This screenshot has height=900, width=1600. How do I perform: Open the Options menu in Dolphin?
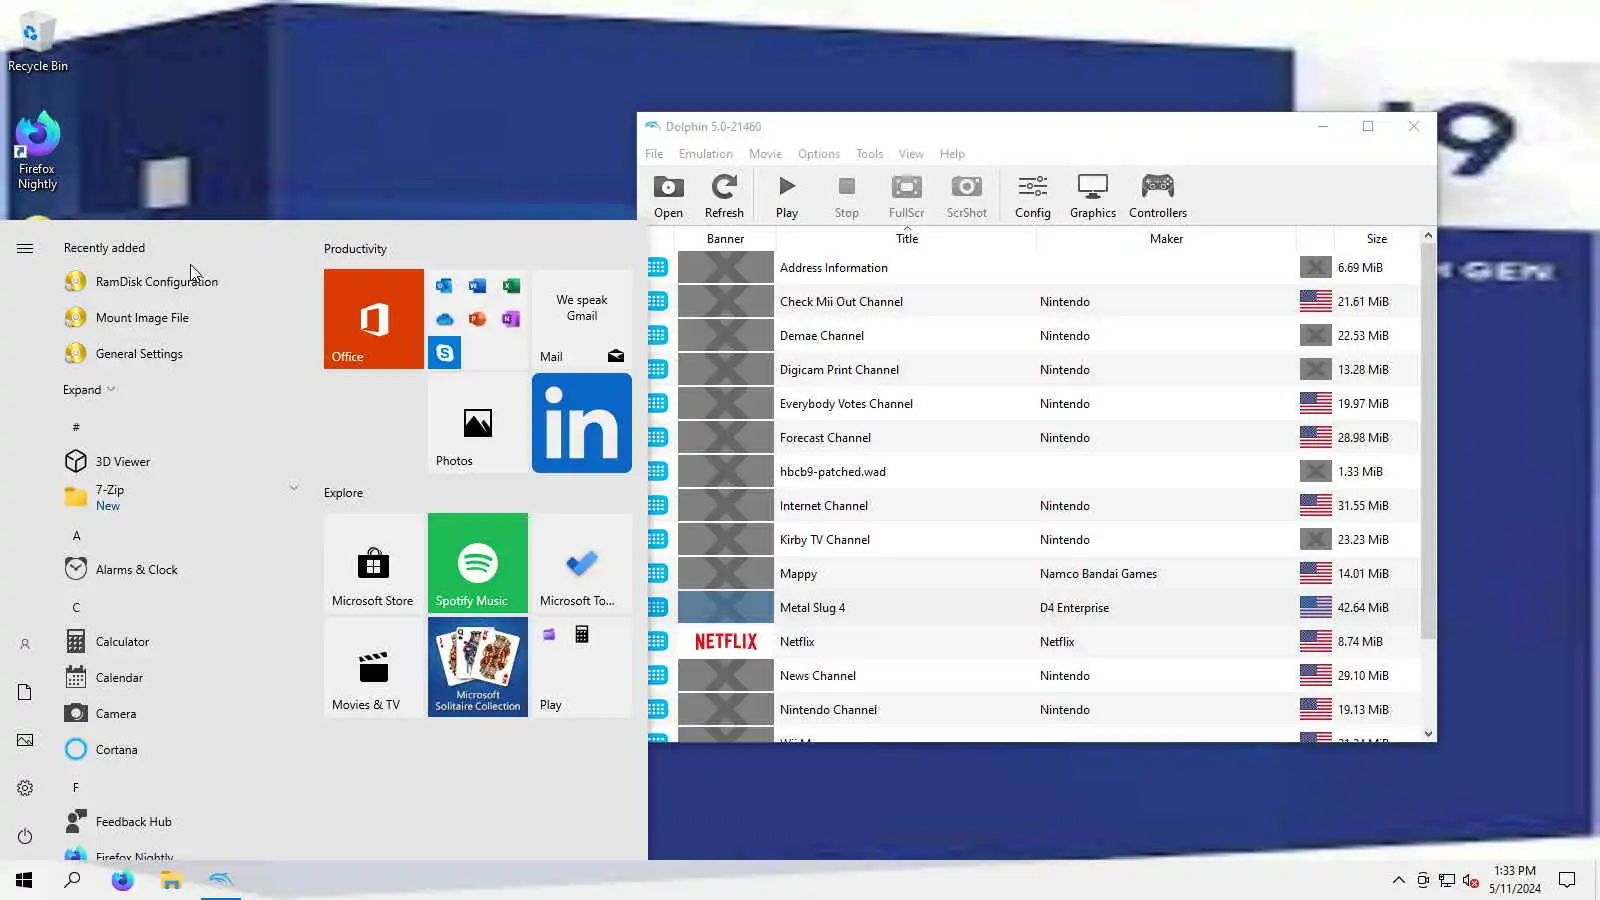tap(818, 154)
